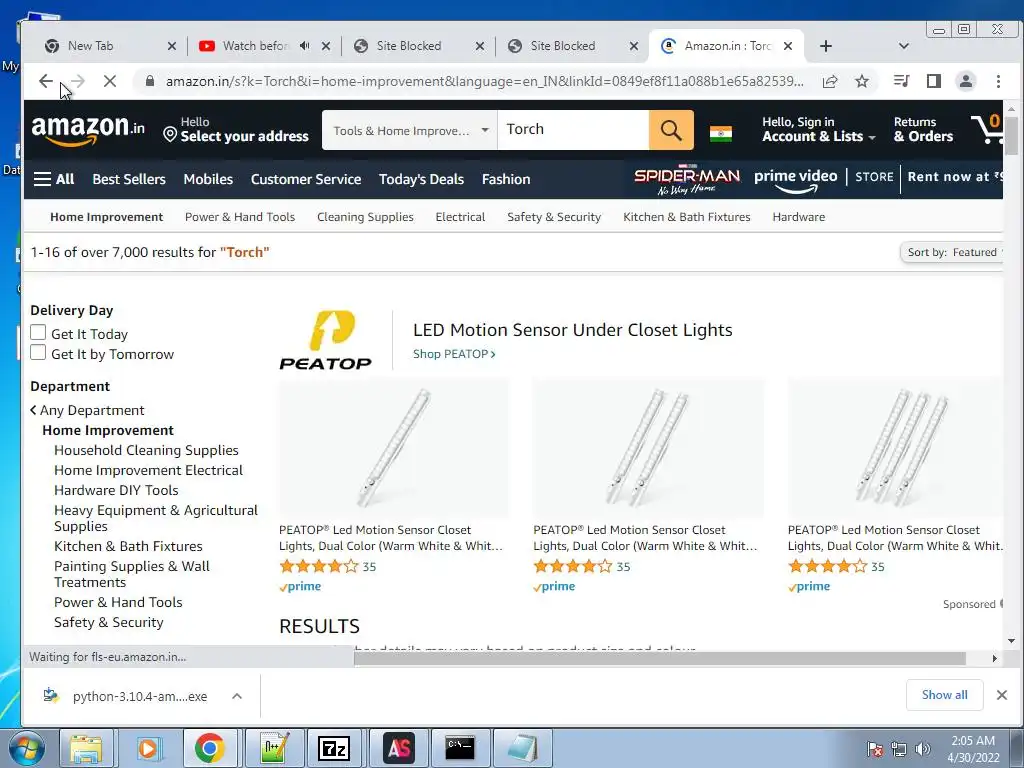The height and width of the screenshot is (768, 1024).
Task: Click the Shop PEATOP link
Action: pos(454,354)
